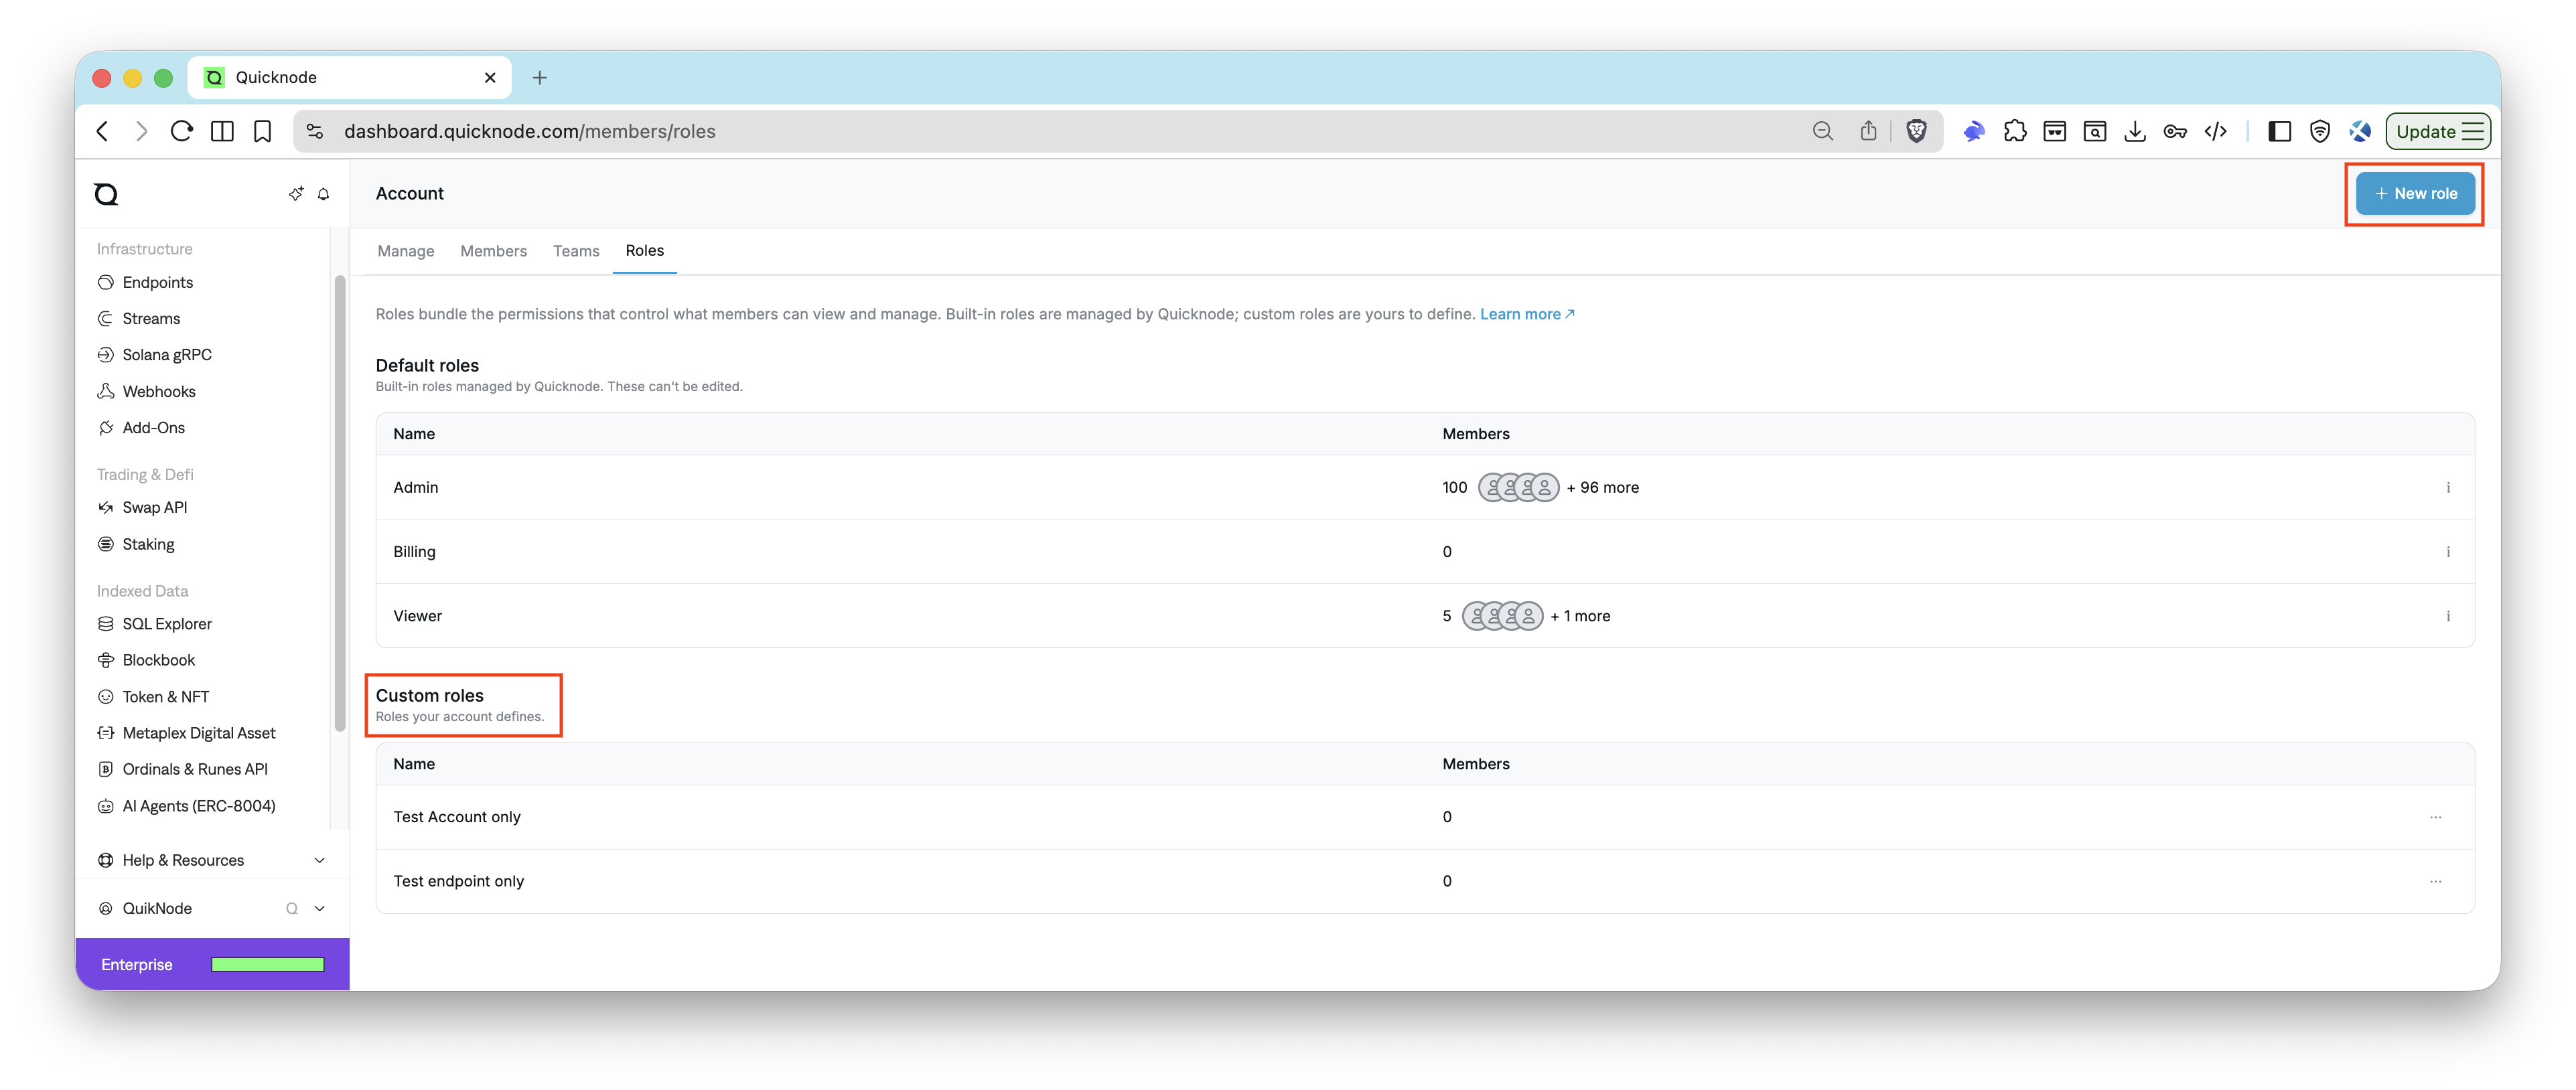Image resolution: width=2576 pixels, height=1090 pixels.
Task: Click the Test endpoint only role
Action: point(458,881)
